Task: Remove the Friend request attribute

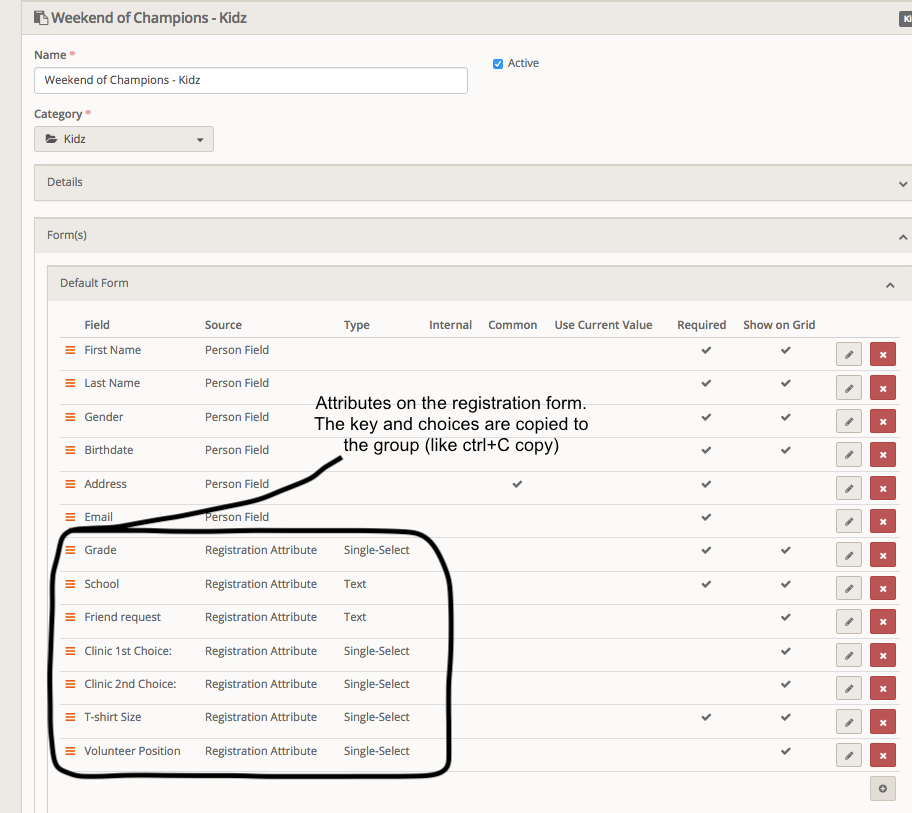Action: pos(882,621)
